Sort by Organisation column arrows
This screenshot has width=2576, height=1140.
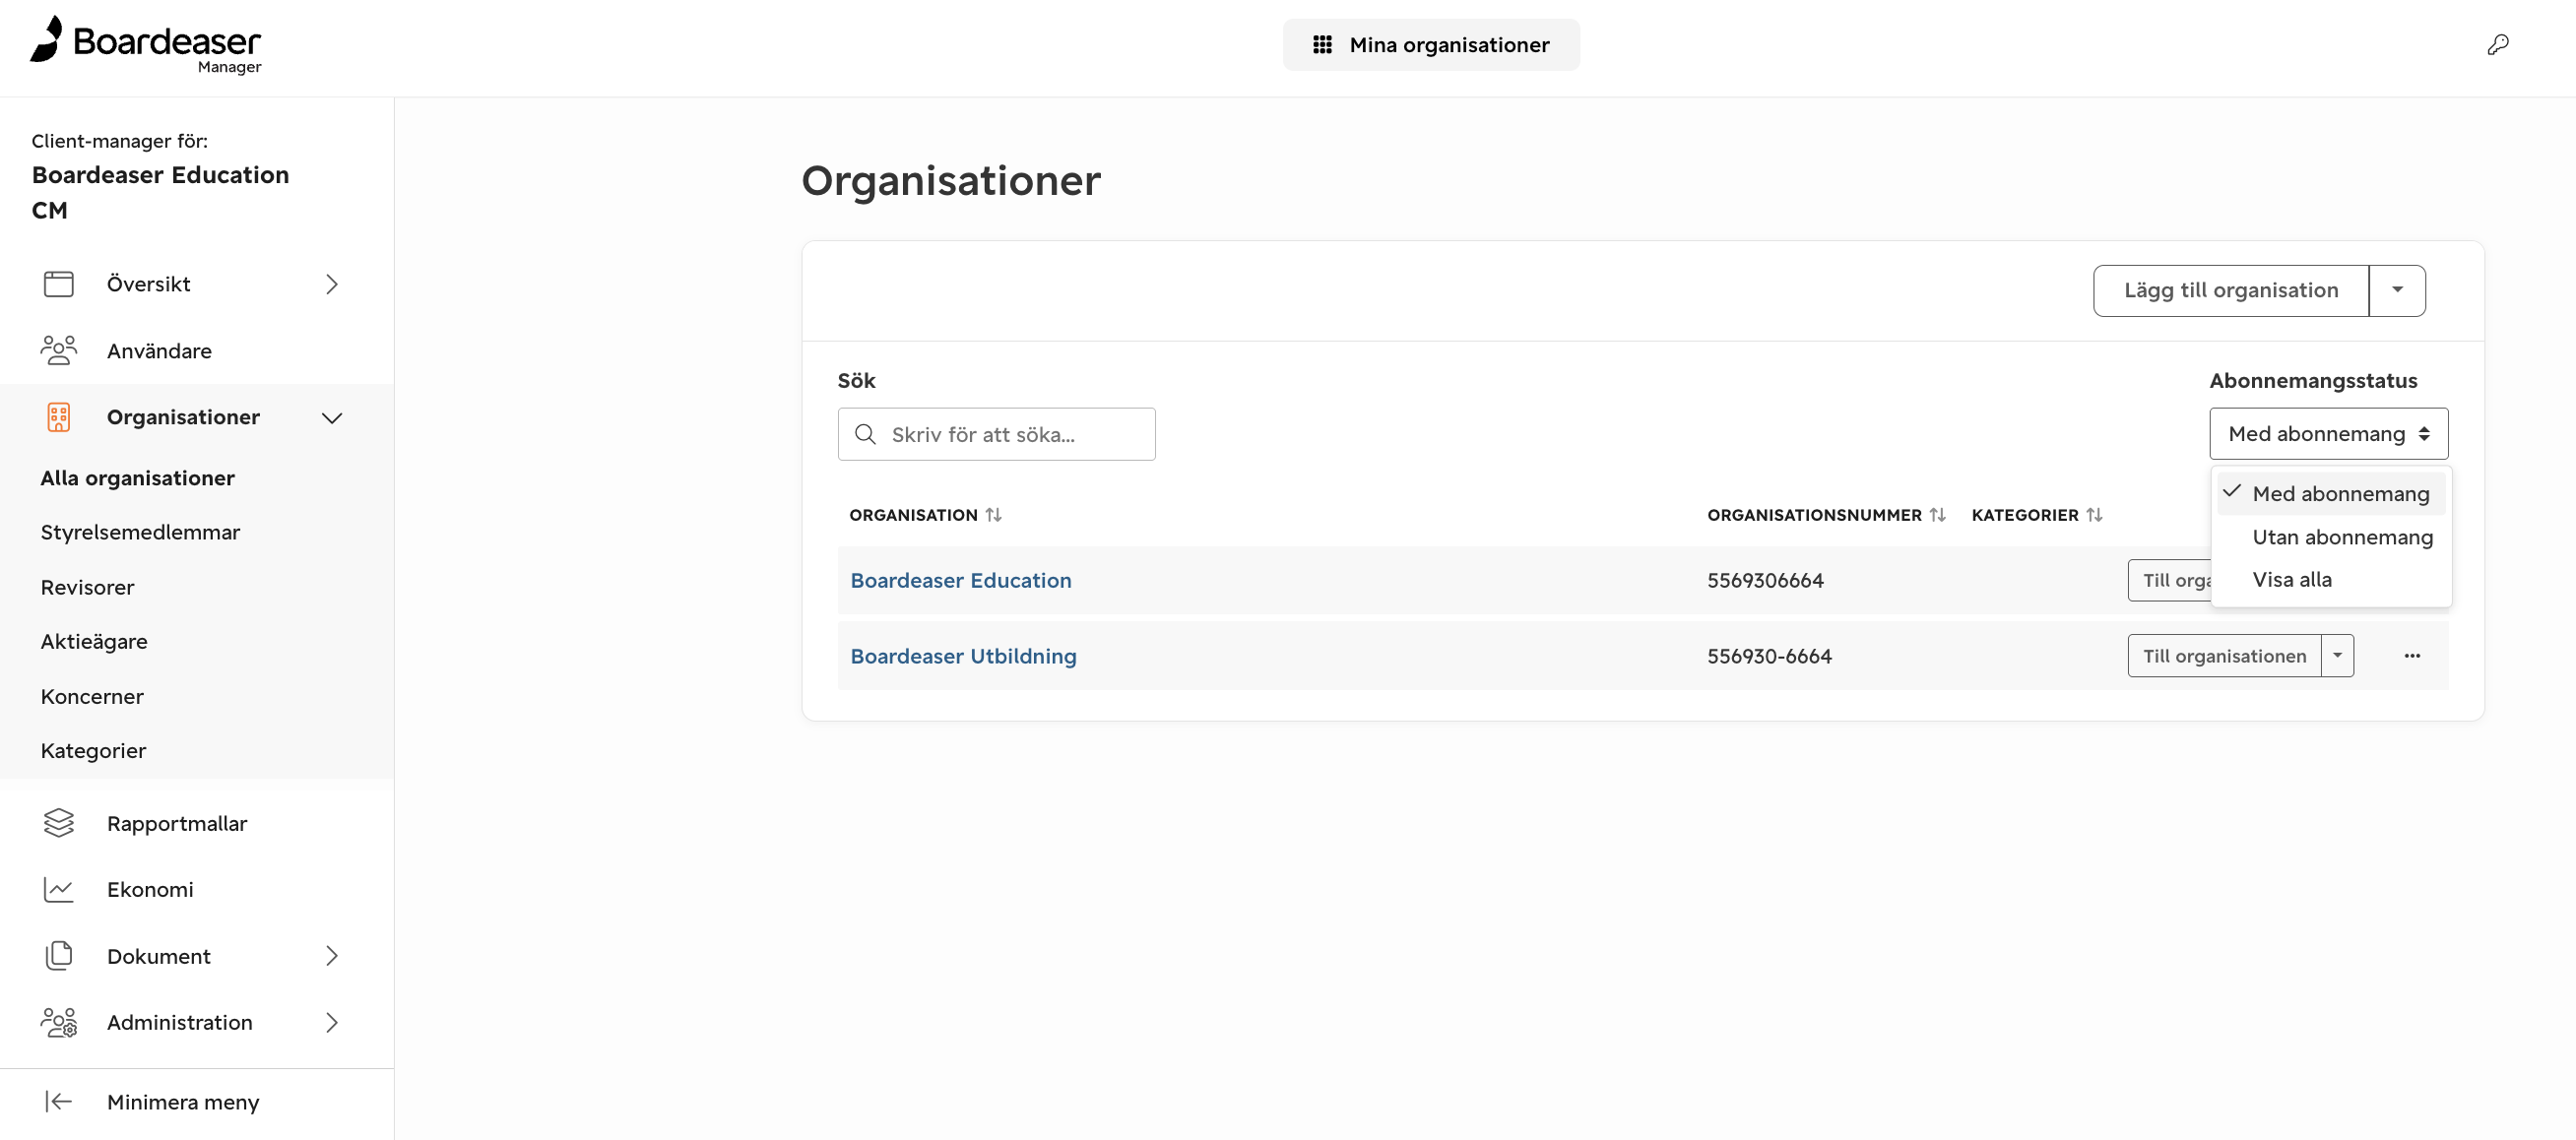pyautogui.click(x=993, y=514)
